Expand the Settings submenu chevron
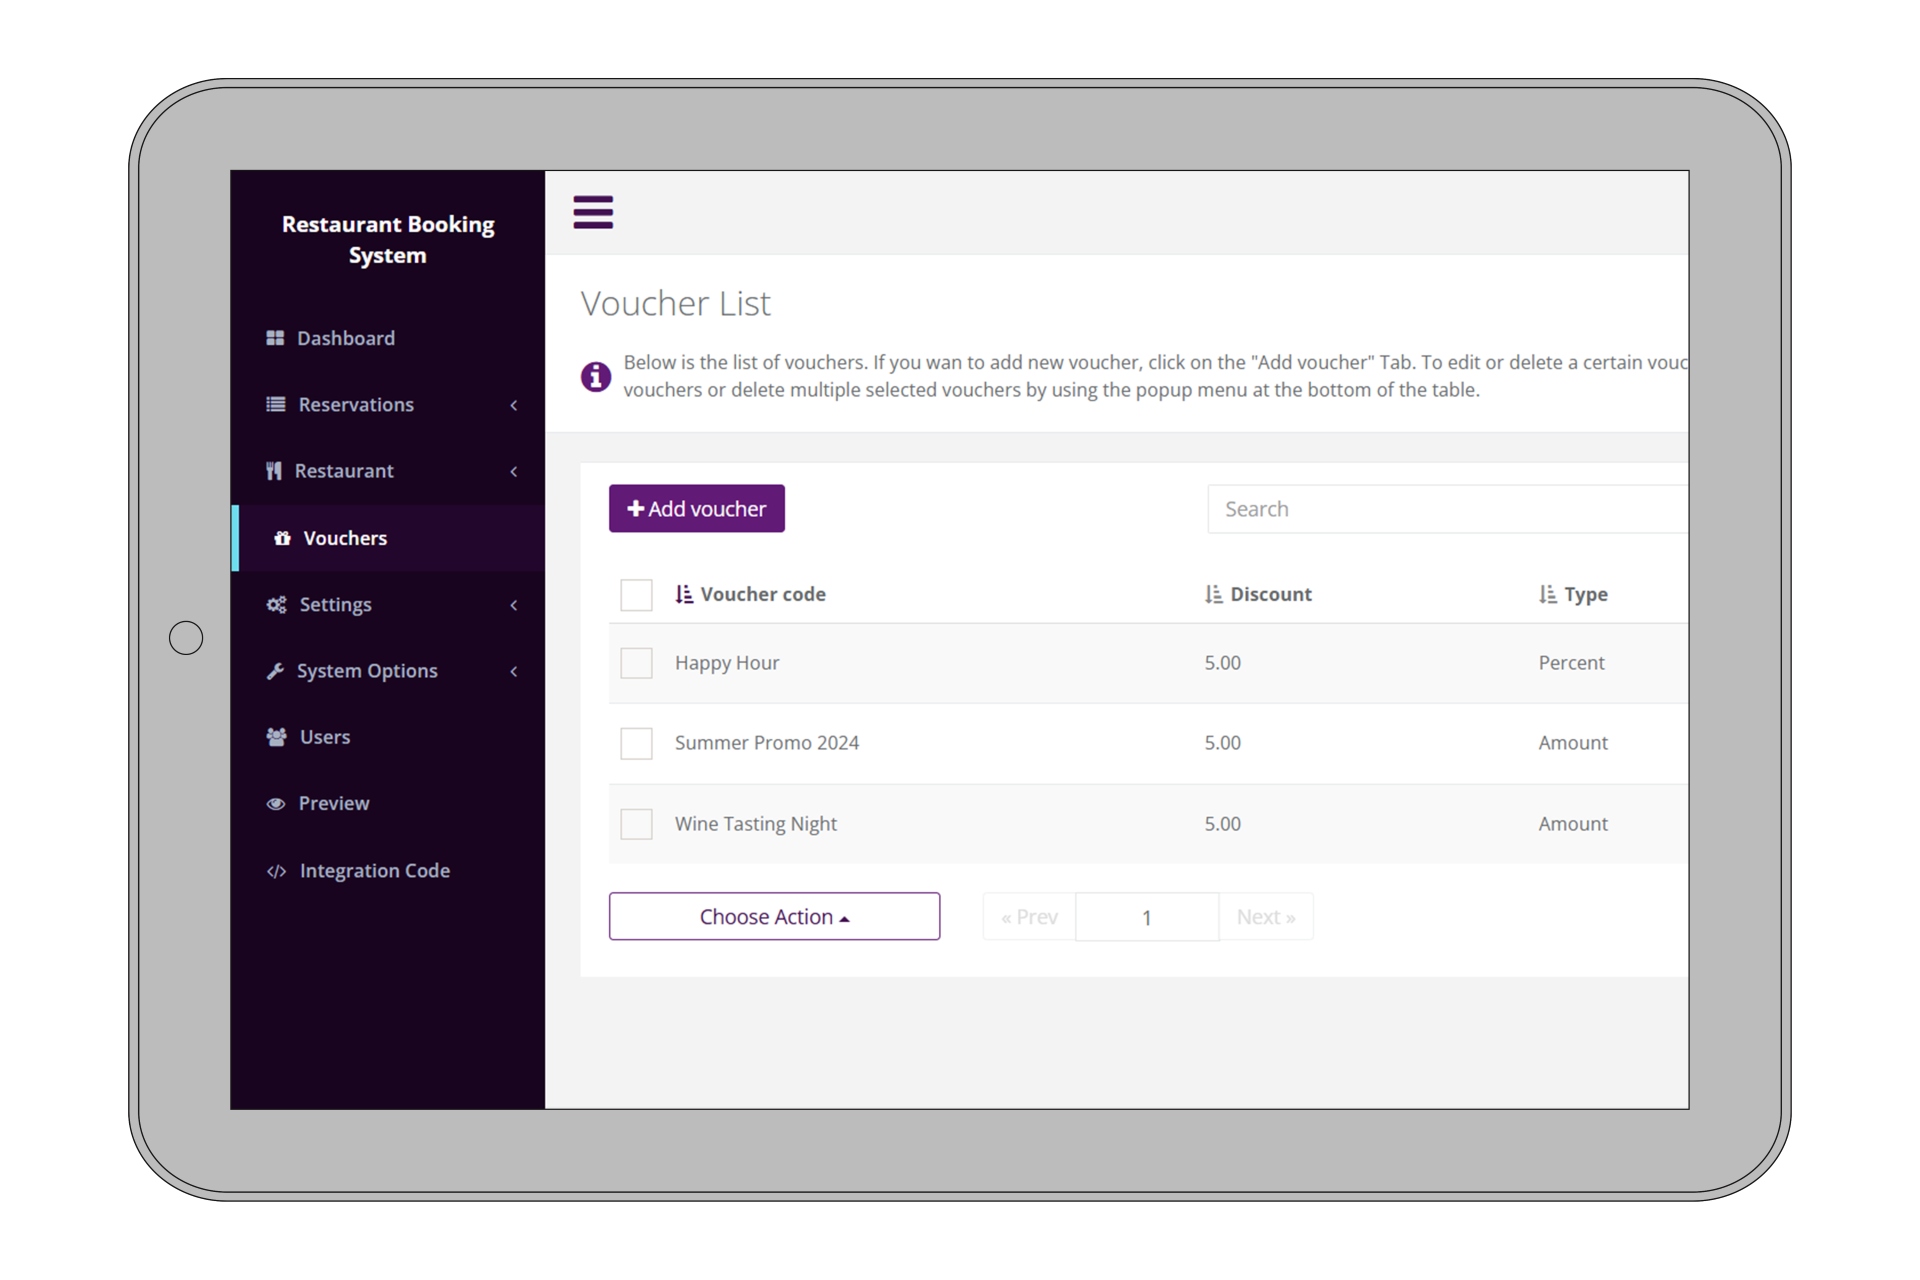The width and height of the screenshot is (1920, 1280). [x=514, y=605]
